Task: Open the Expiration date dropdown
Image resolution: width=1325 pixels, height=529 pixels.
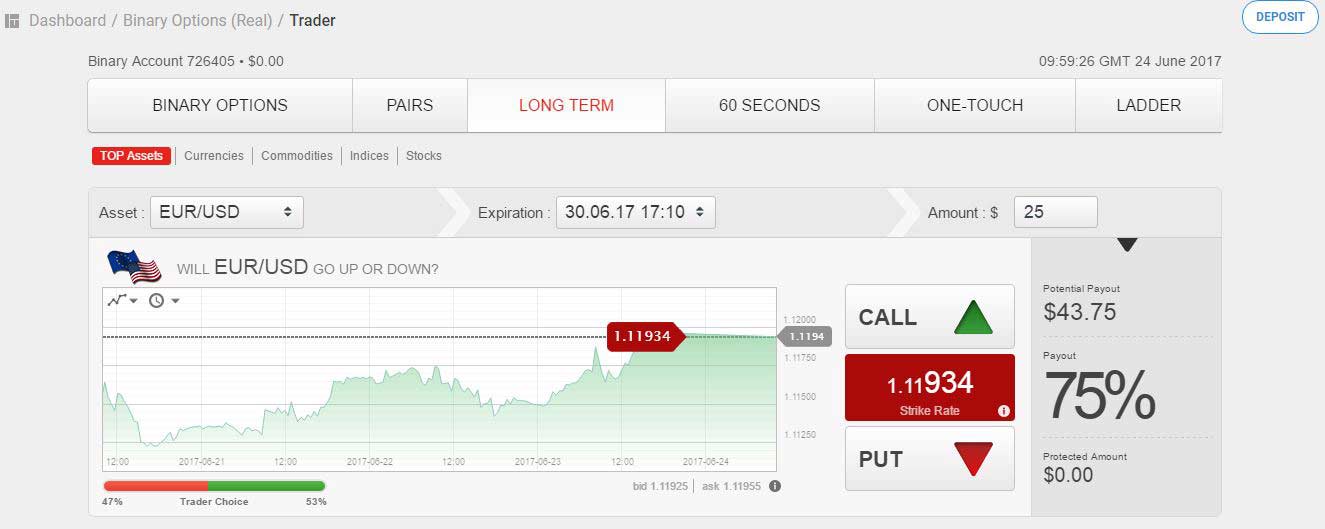Action: click(636, 212)
